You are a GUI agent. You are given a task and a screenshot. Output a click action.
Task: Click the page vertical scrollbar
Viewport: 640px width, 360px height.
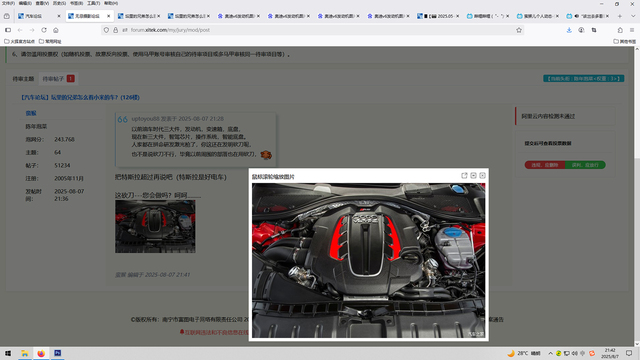click(x=637, y=196)
